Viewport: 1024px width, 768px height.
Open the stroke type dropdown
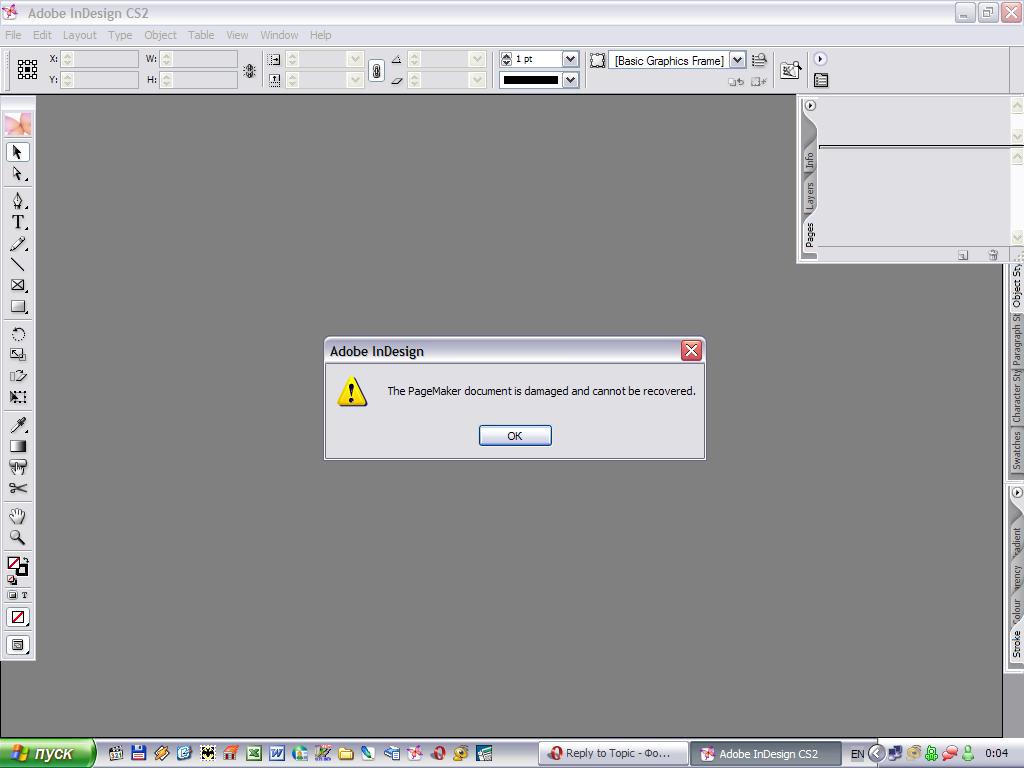click(x=570, y=80)
